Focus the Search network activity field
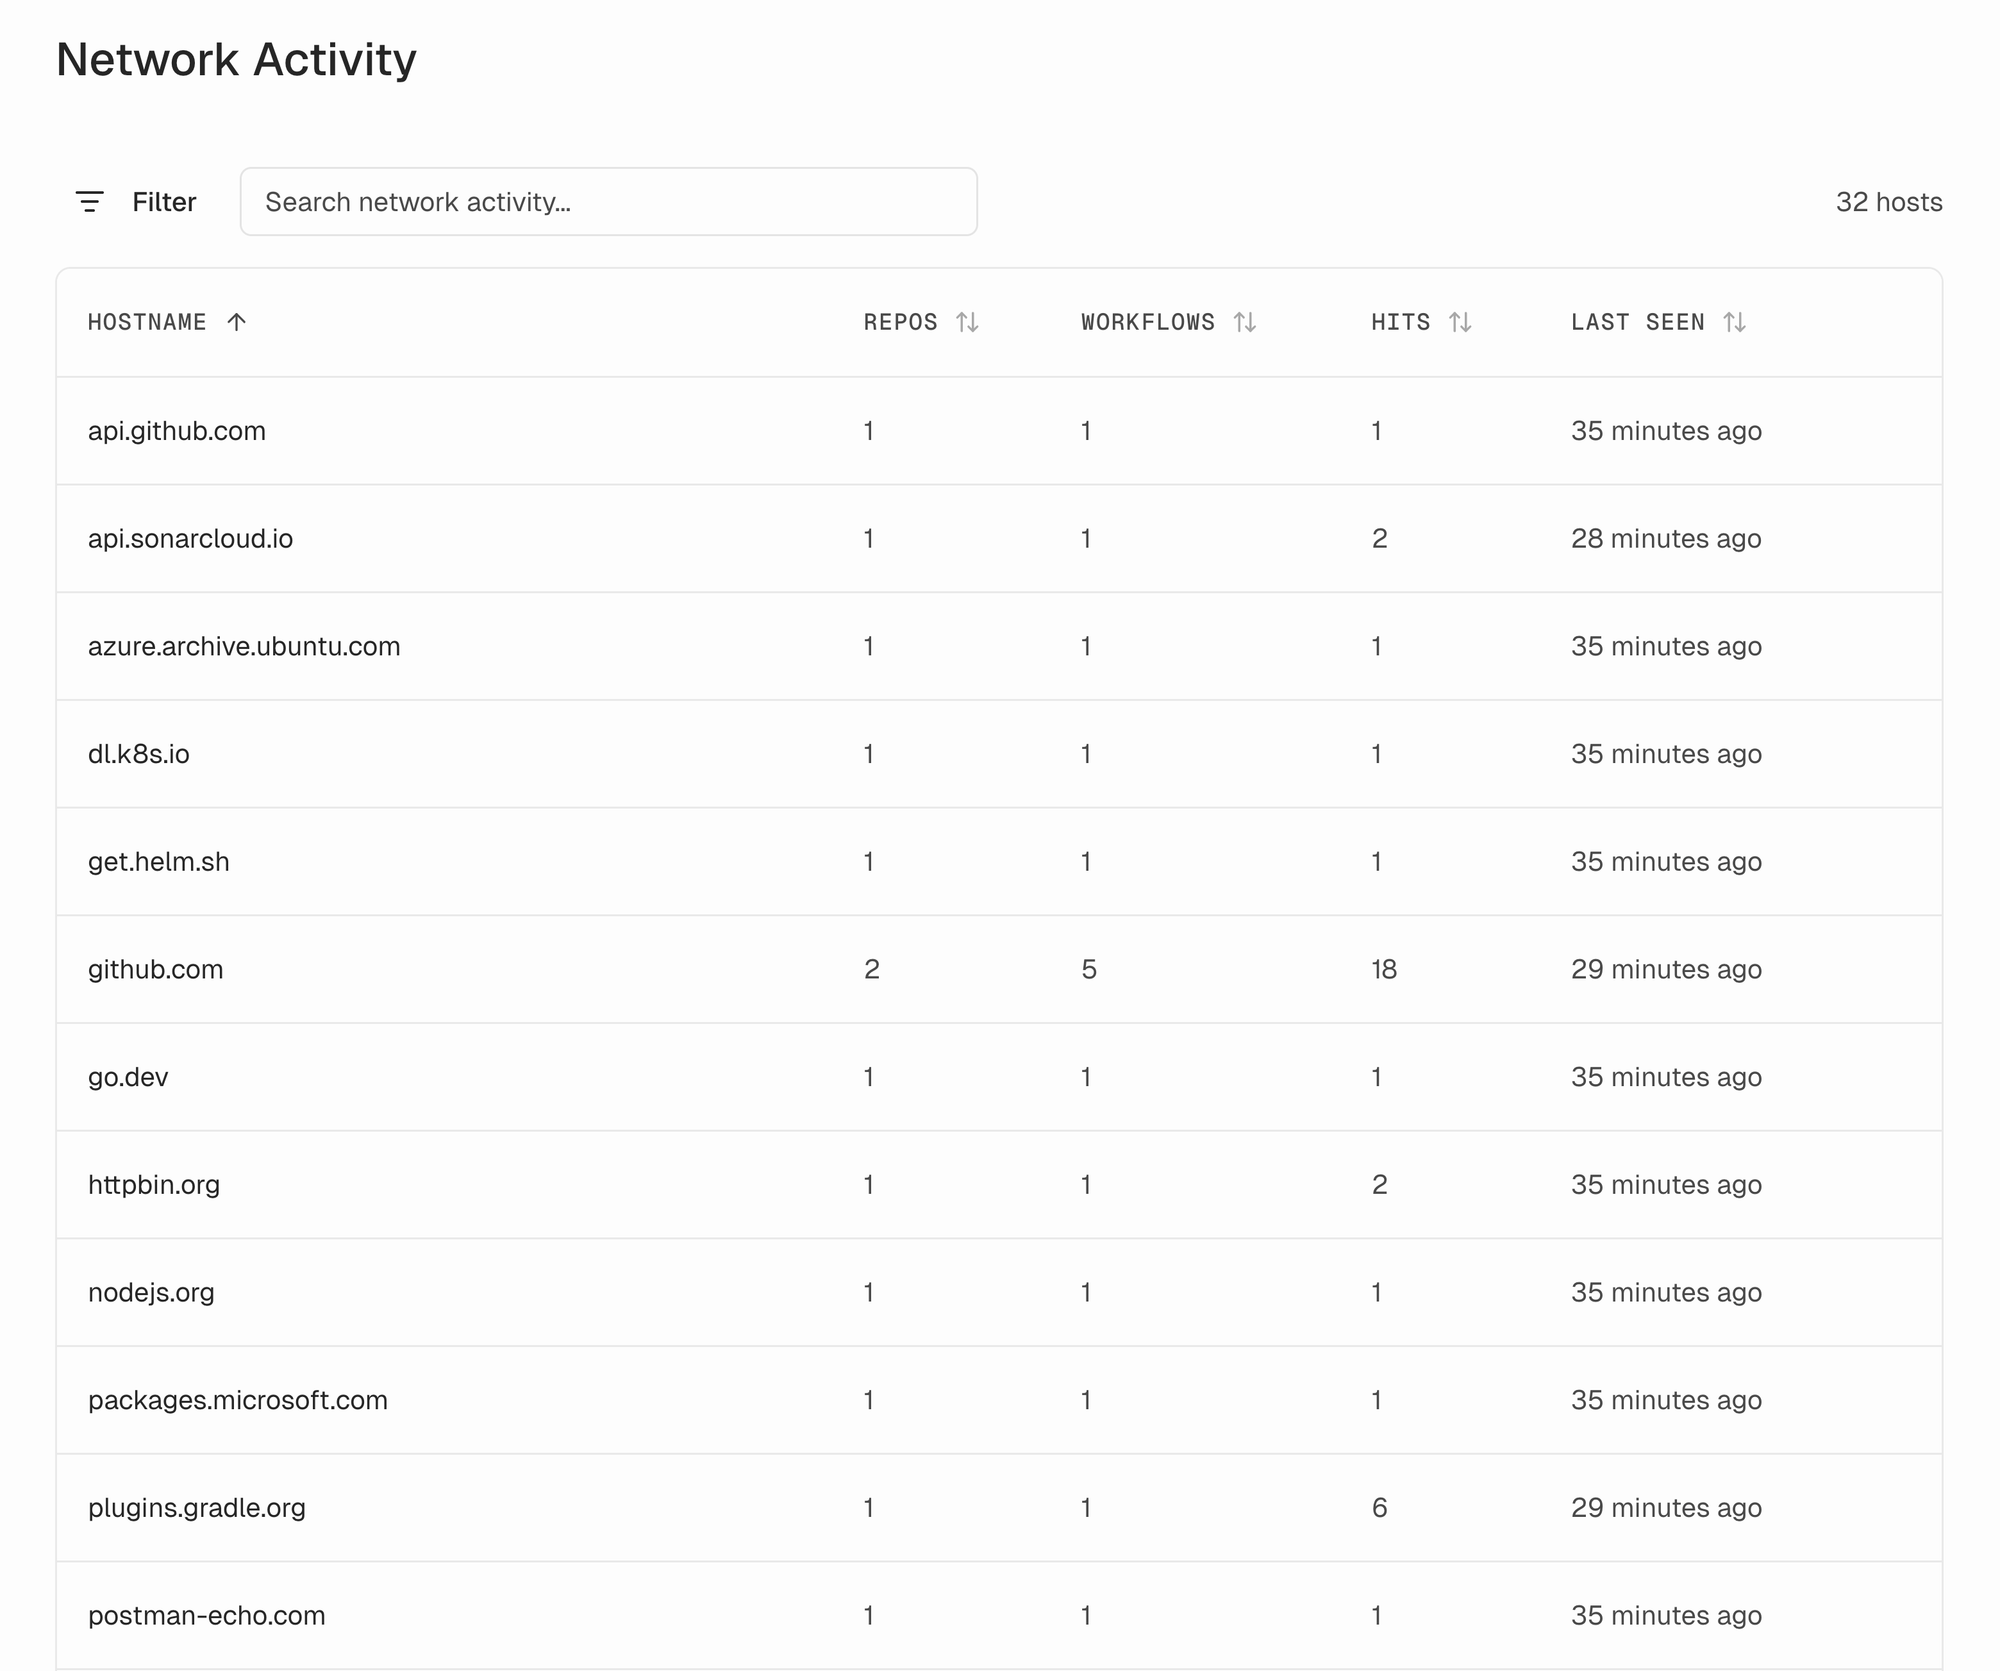 pyautogui.click(x=608, y=202)
